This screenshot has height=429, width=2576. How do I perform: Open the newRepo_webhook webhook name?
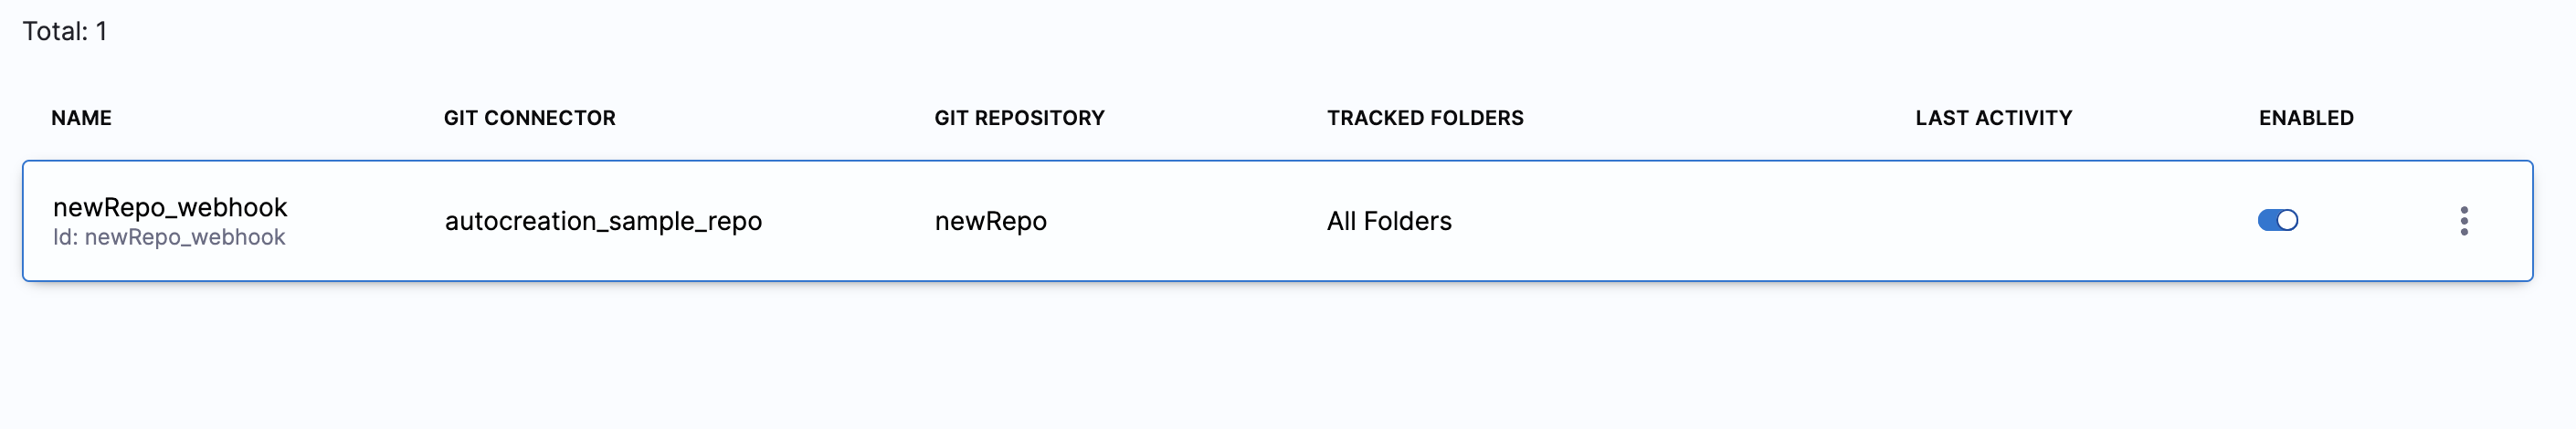tap(170, 207)
